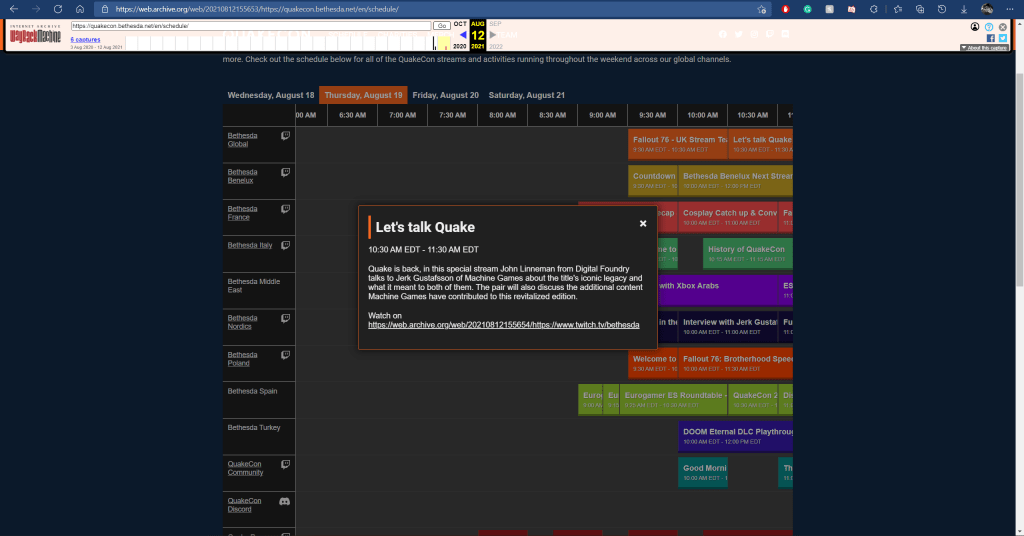Open Discord icon beside QuakeCon Discord
This screenshot has width=1024, height=536.
click(285, 501)
